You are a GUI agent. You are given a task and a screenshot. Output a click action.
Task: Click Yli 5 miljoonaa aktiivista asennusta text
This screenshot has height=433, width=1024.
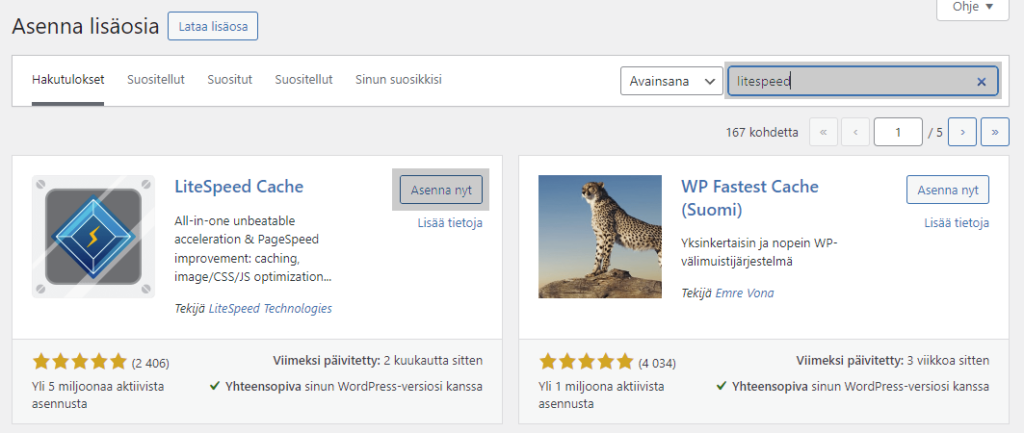(x=98, y=395)
